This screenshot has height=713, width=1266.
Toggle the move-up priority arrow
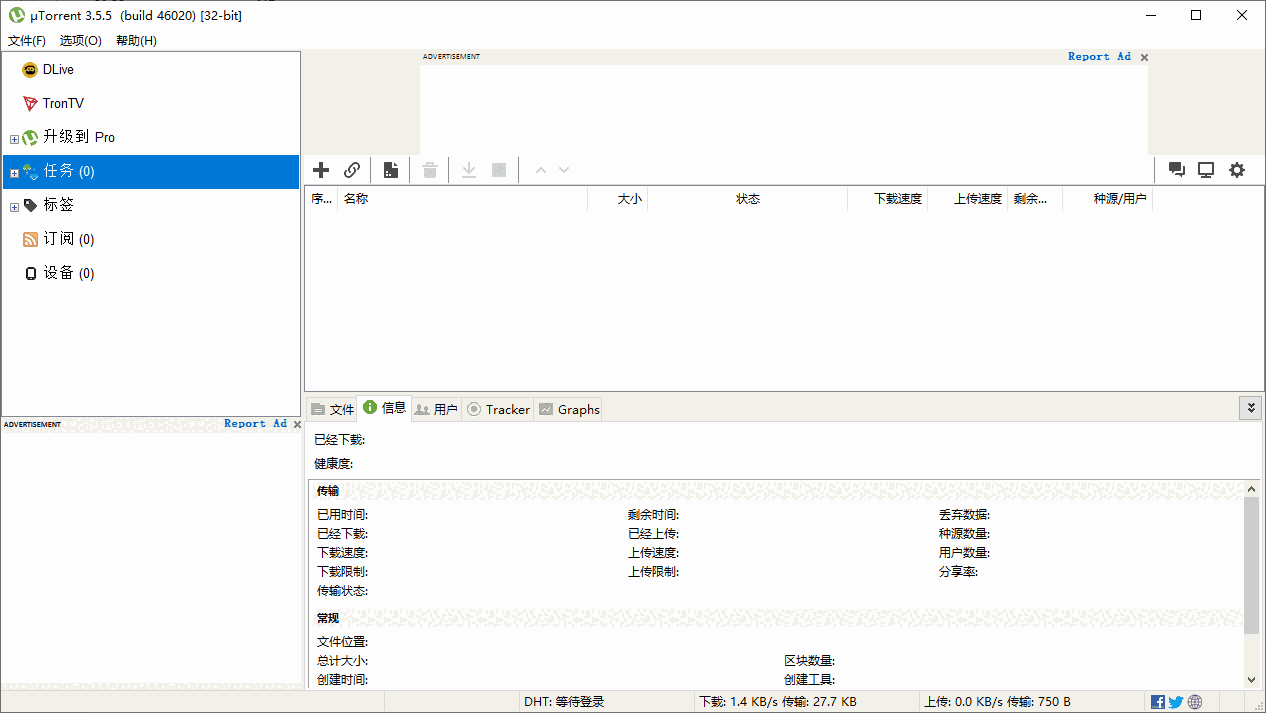(541, 169)
